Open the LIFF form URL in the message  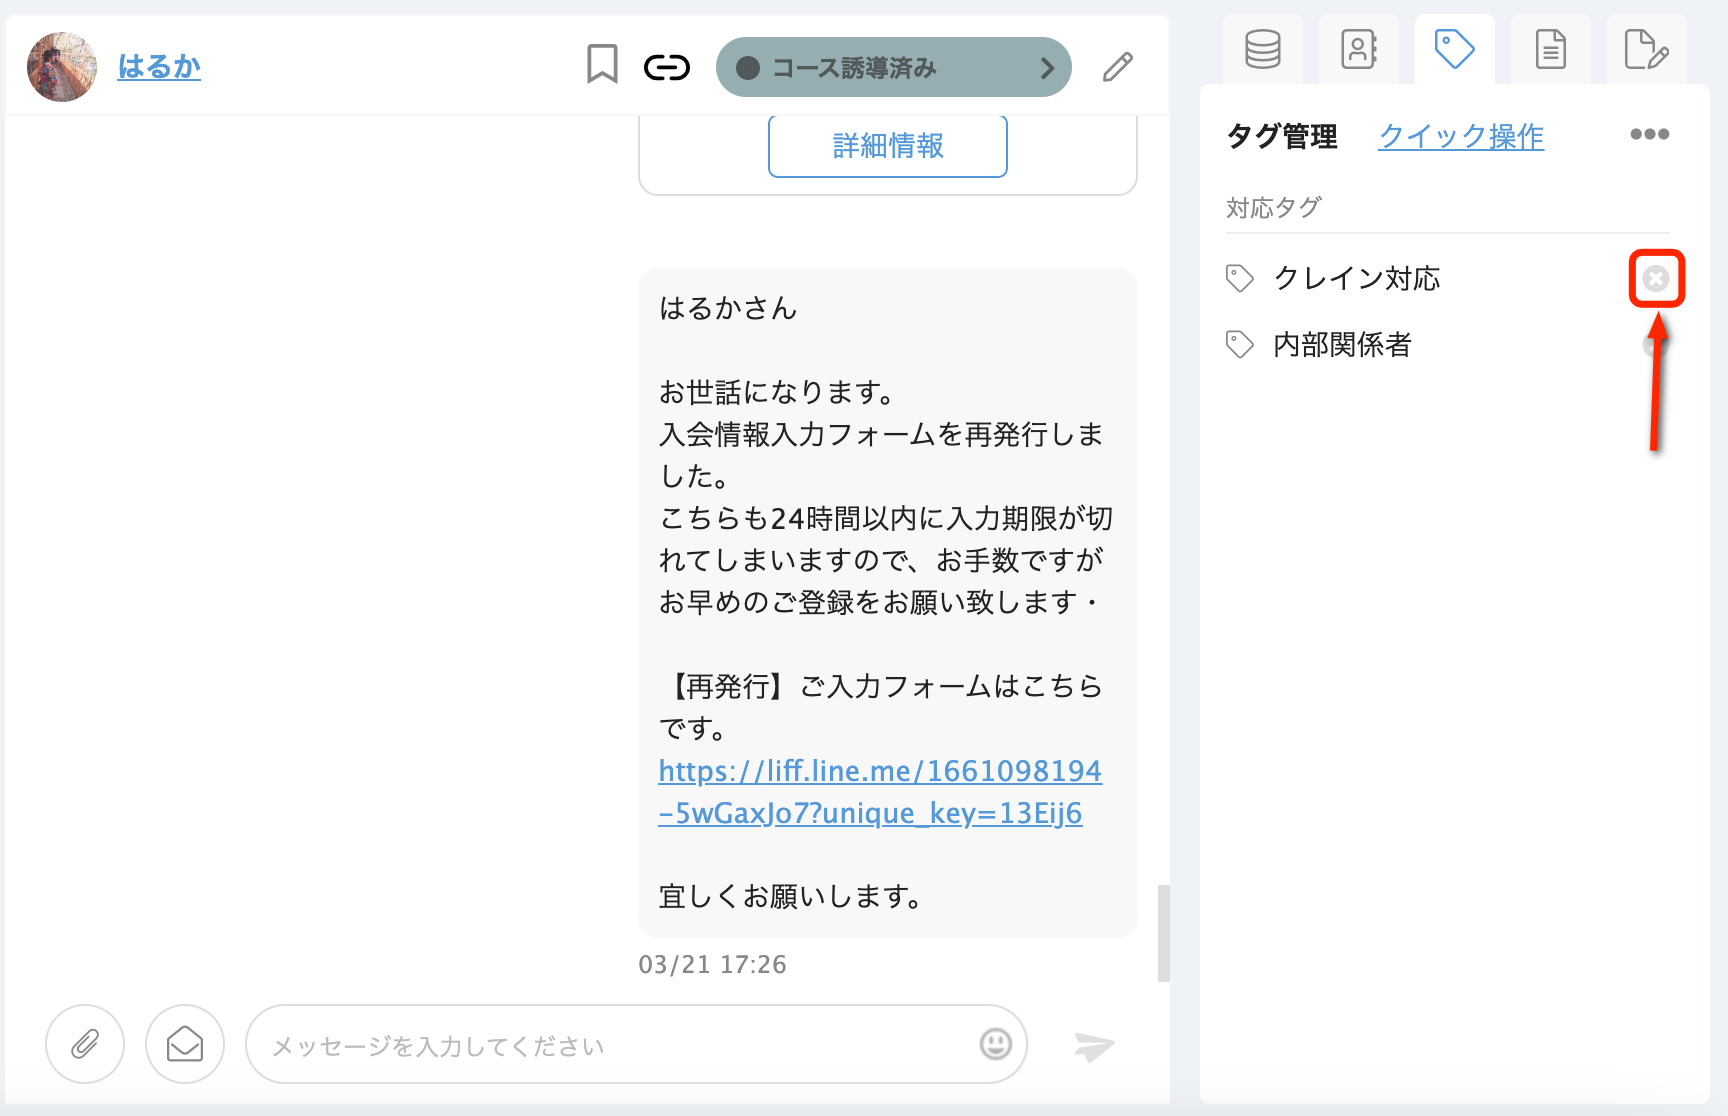click(879, 791)
